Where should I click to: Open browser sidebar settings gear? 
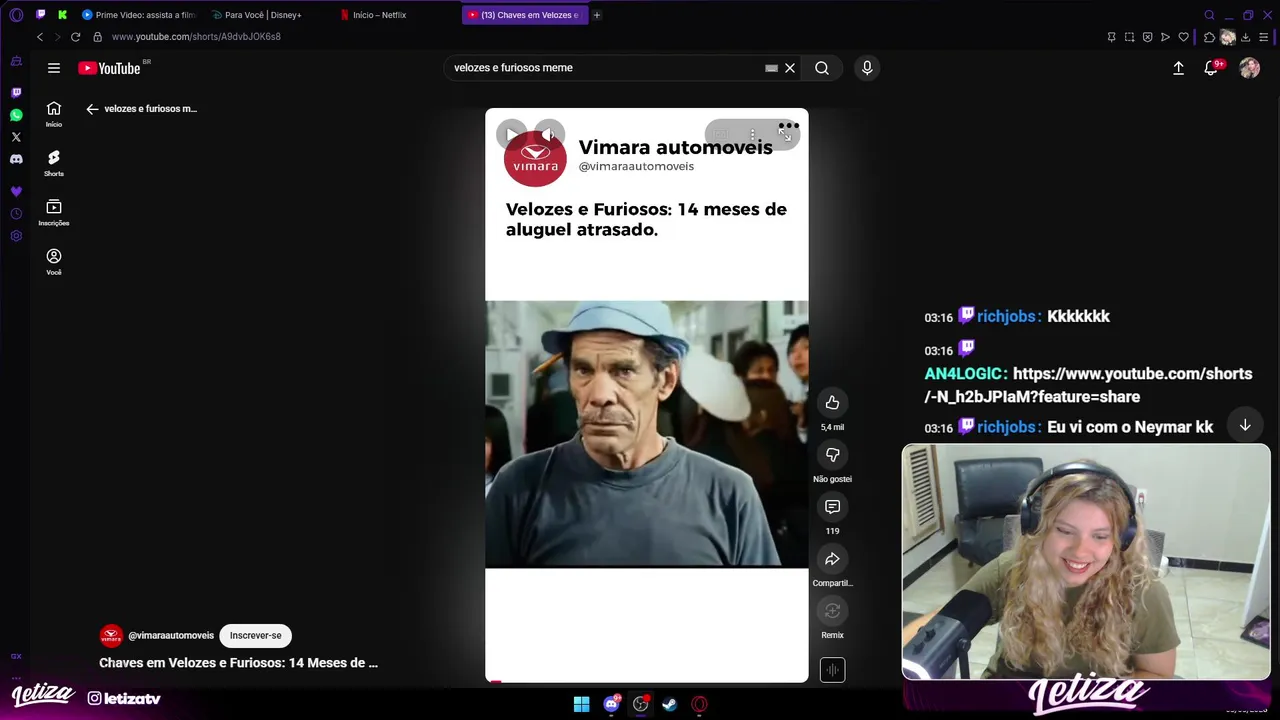16,236
